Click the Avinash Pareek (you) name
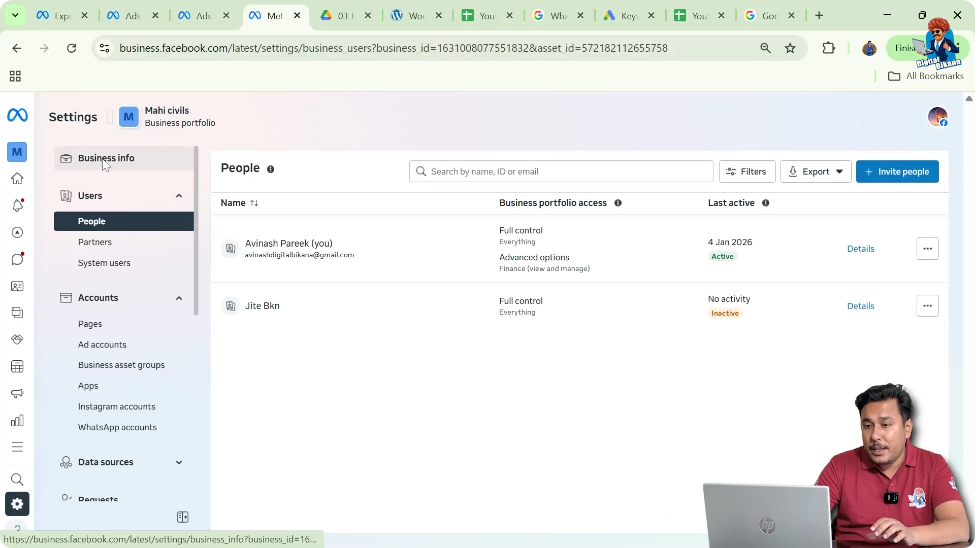978x548 pixels. coord(288,243)
